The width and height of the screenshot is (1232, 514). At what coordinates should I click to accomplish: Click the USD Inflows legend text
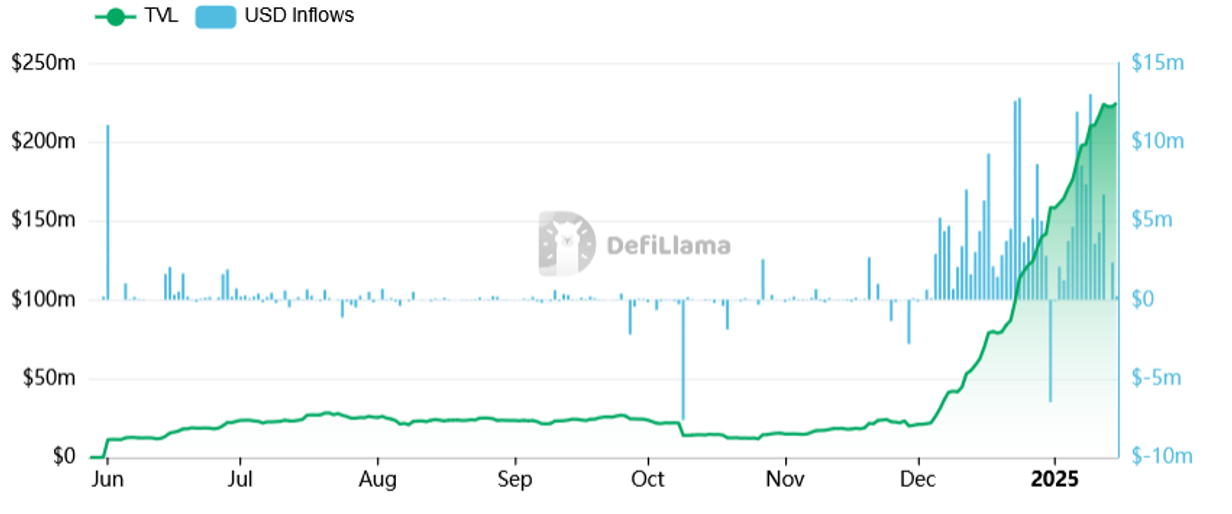tap(298, 16)
